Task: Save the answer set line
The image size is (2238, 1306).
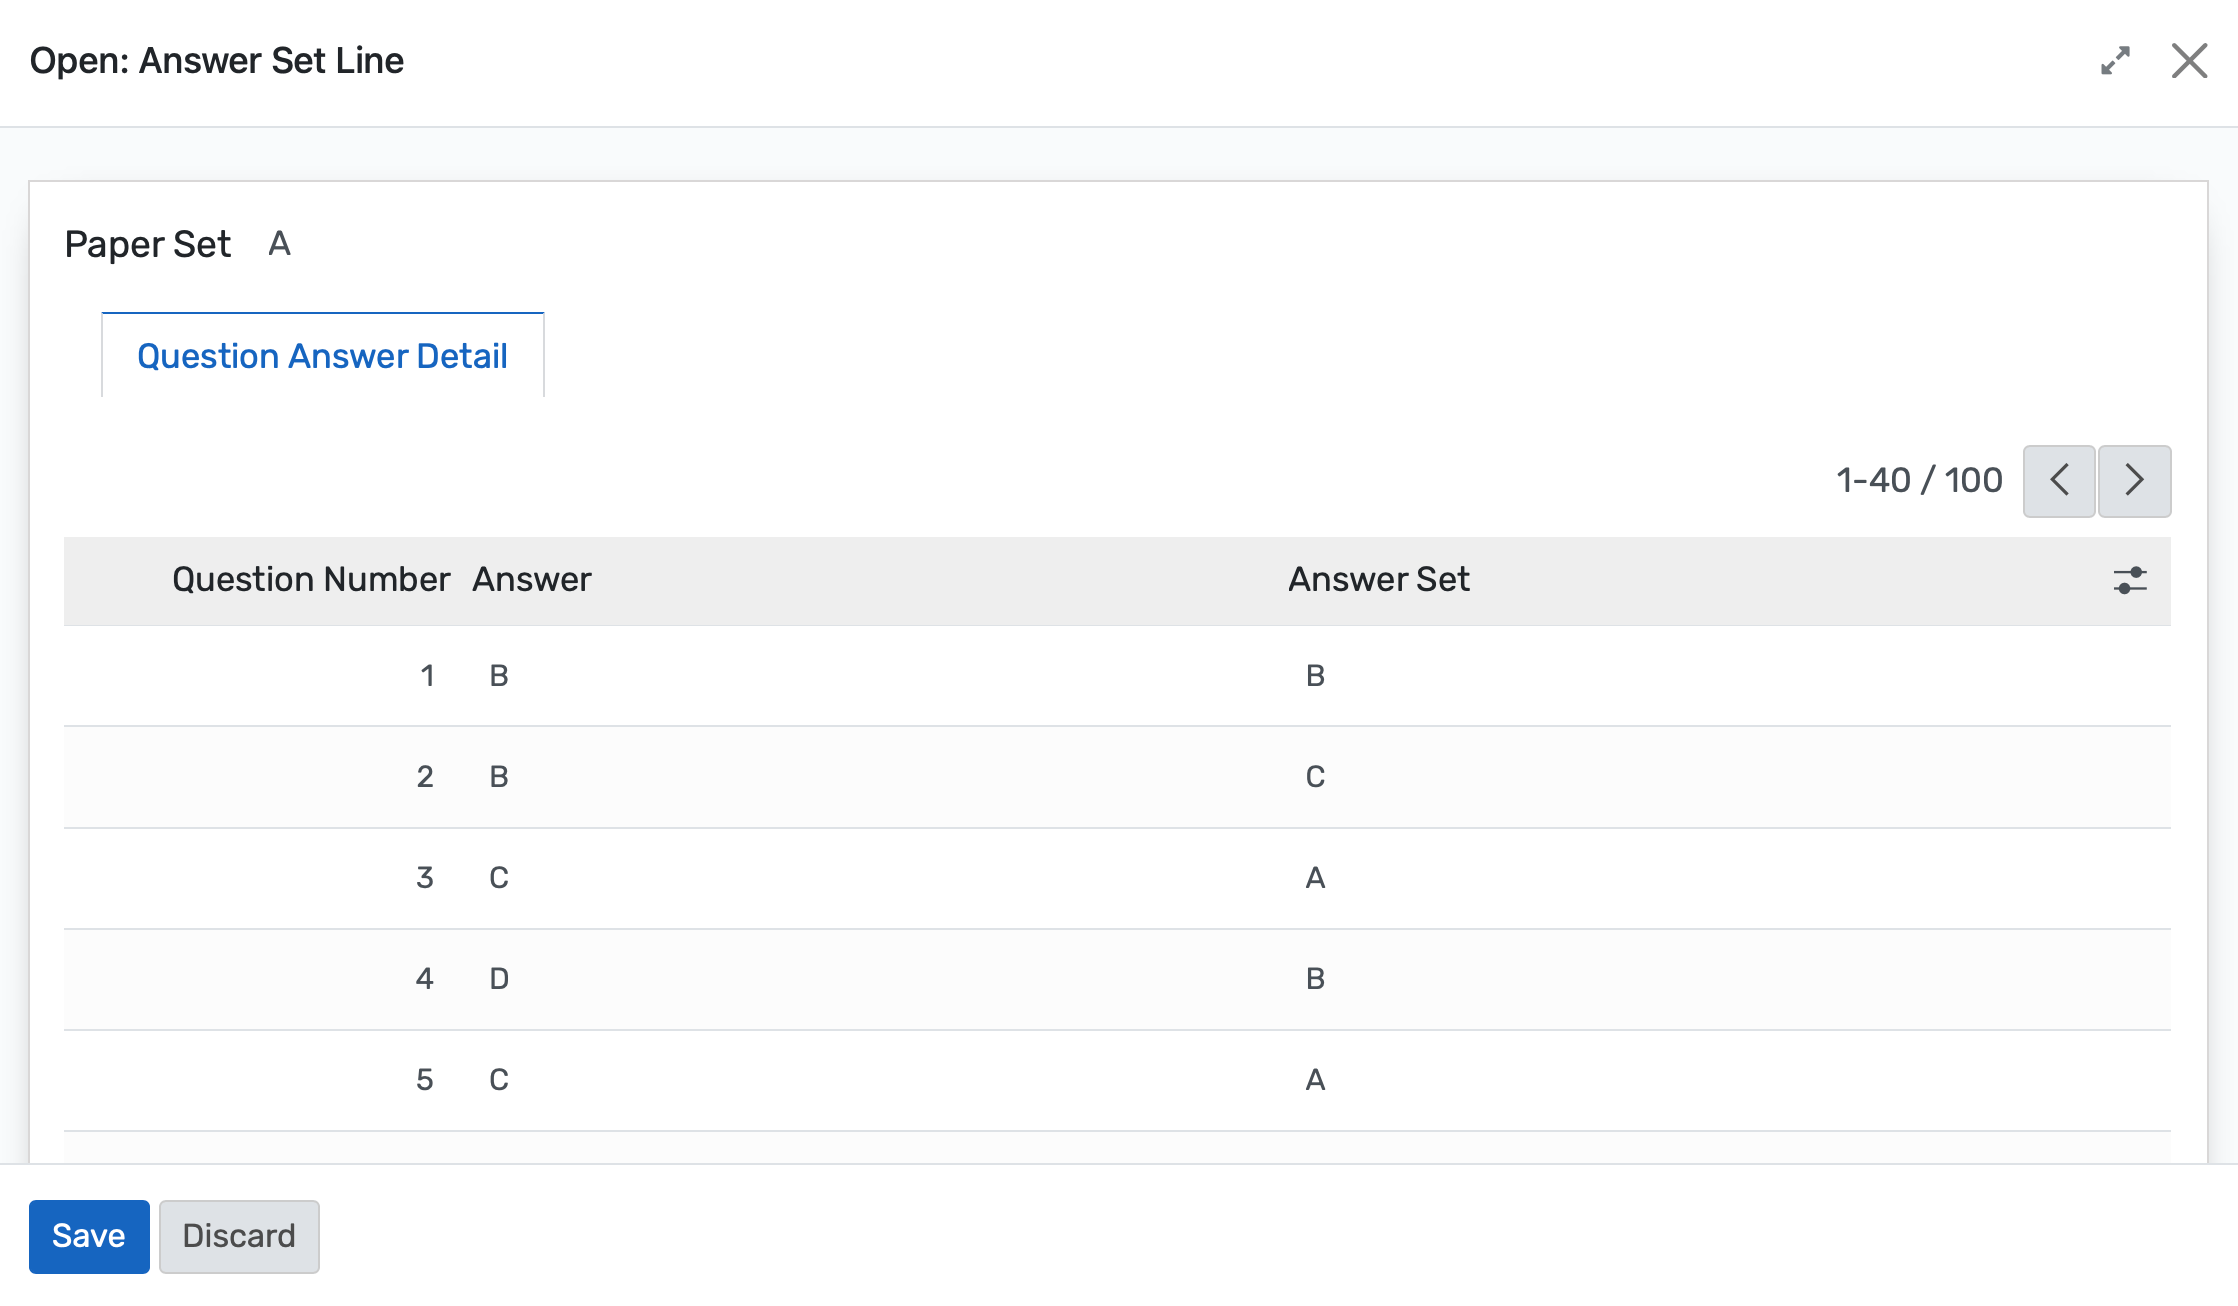Action: coord(89,1236)
